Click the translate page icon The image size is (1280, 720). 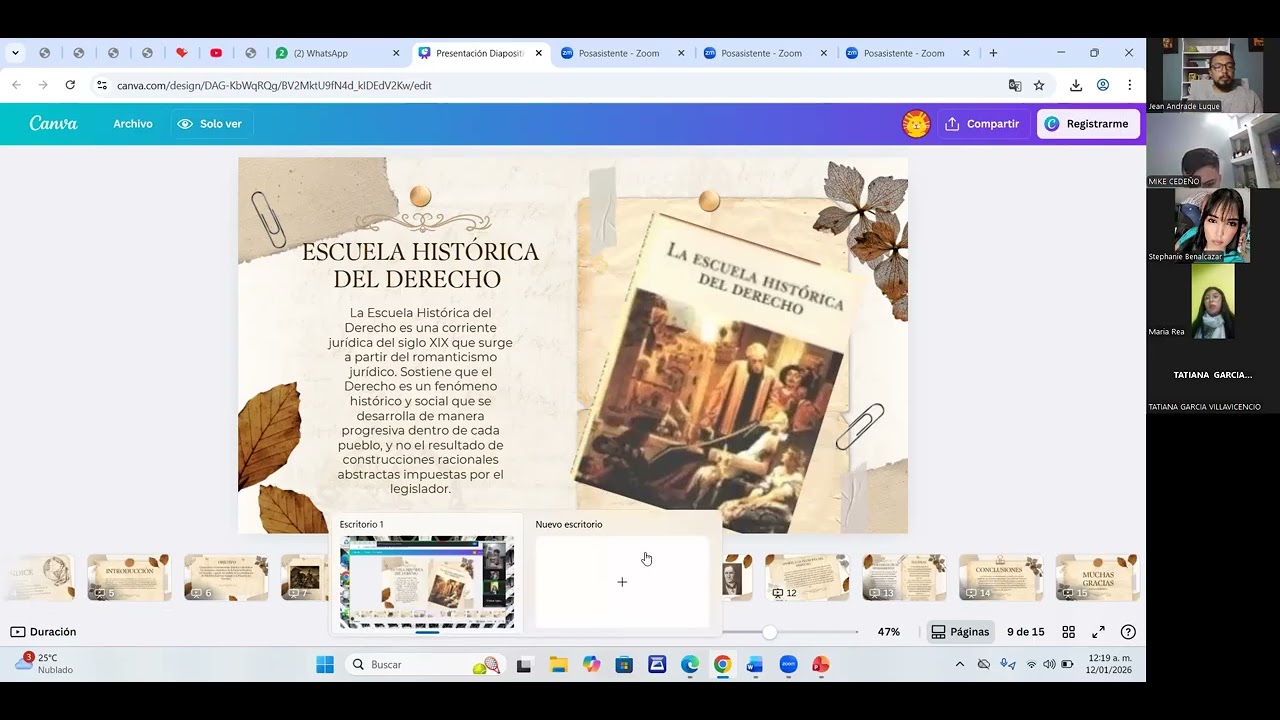pyautogui.click(x=1015, y=85)
